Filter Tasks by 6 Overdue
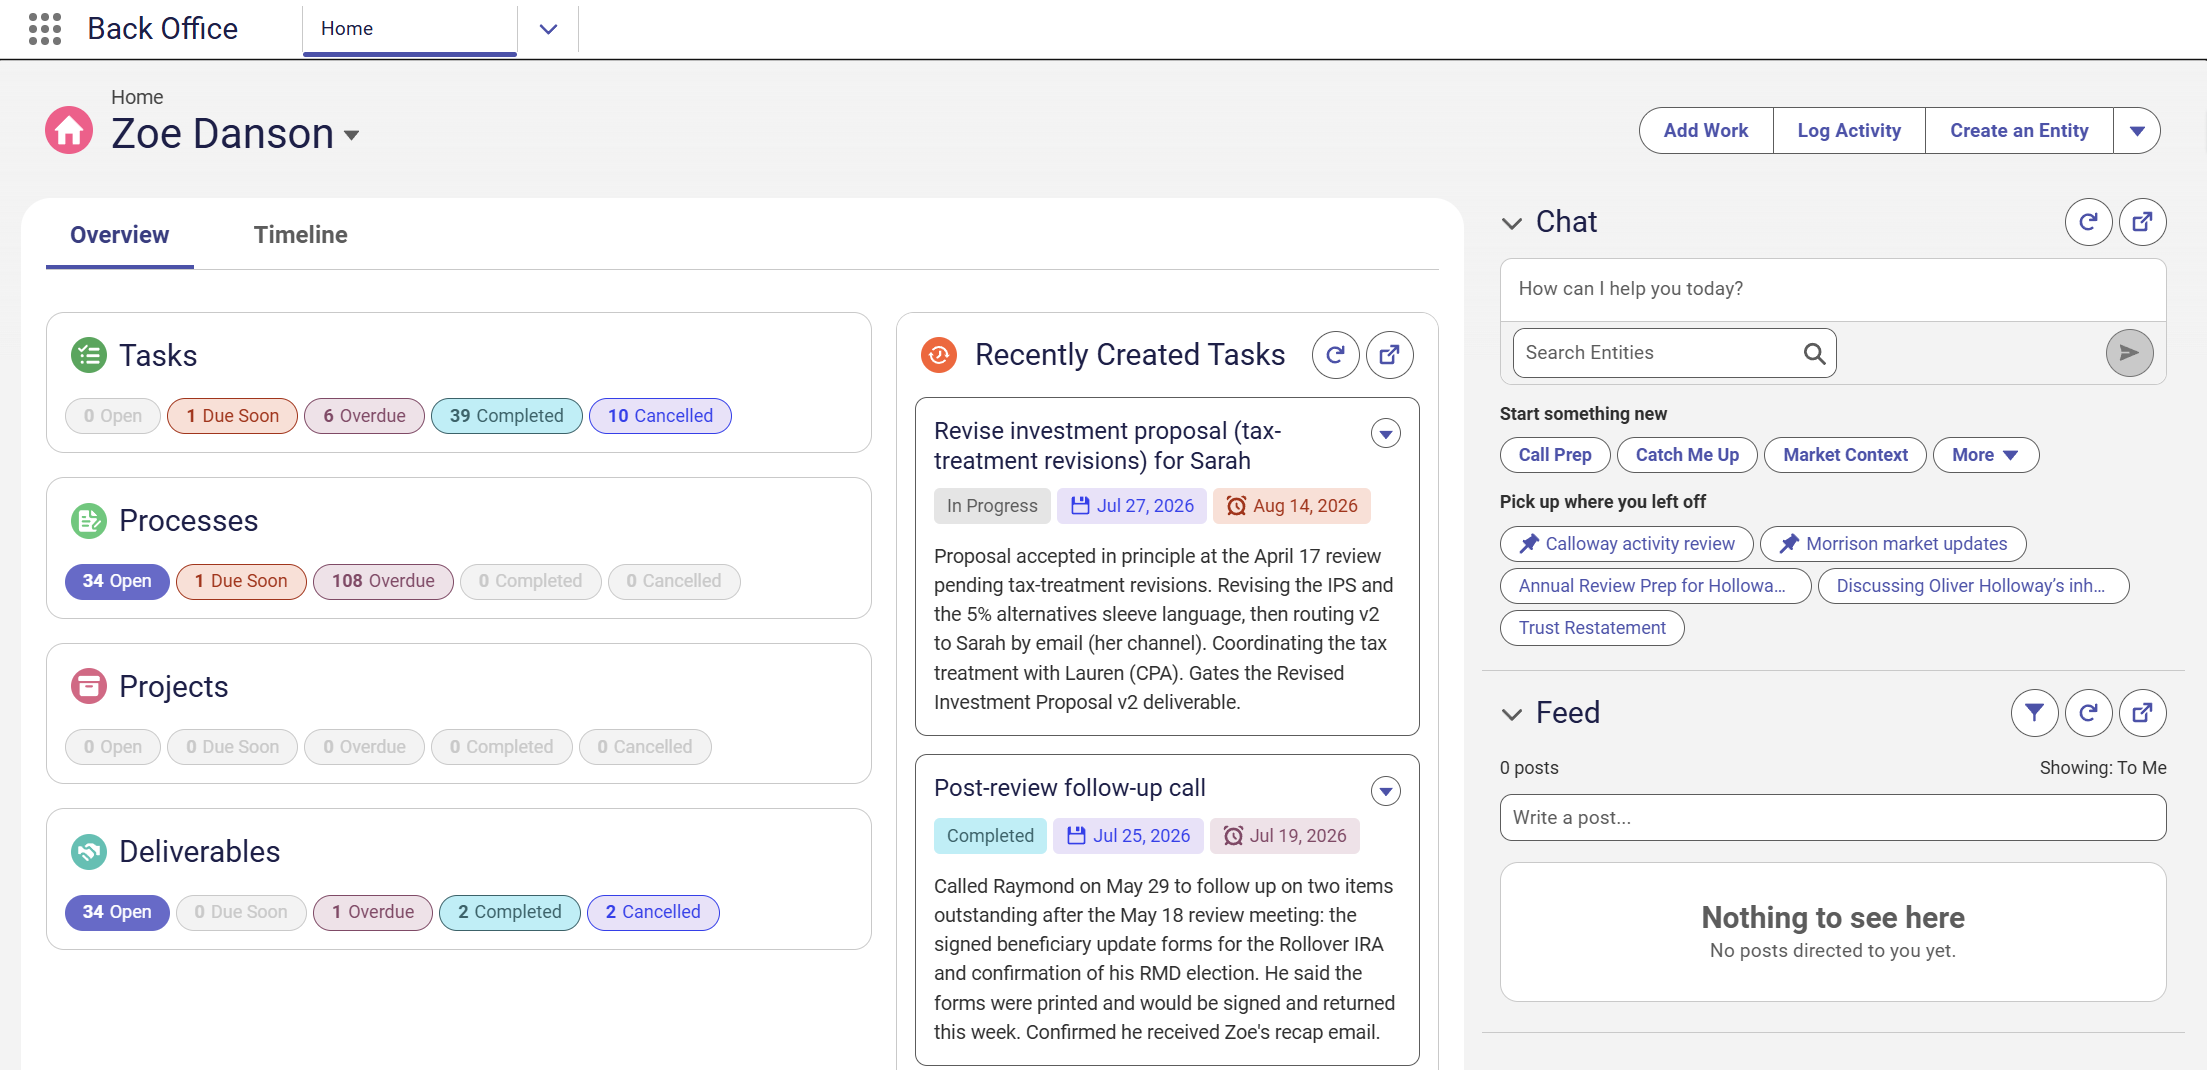2207x1070 pixels. (x=364, y=416)
